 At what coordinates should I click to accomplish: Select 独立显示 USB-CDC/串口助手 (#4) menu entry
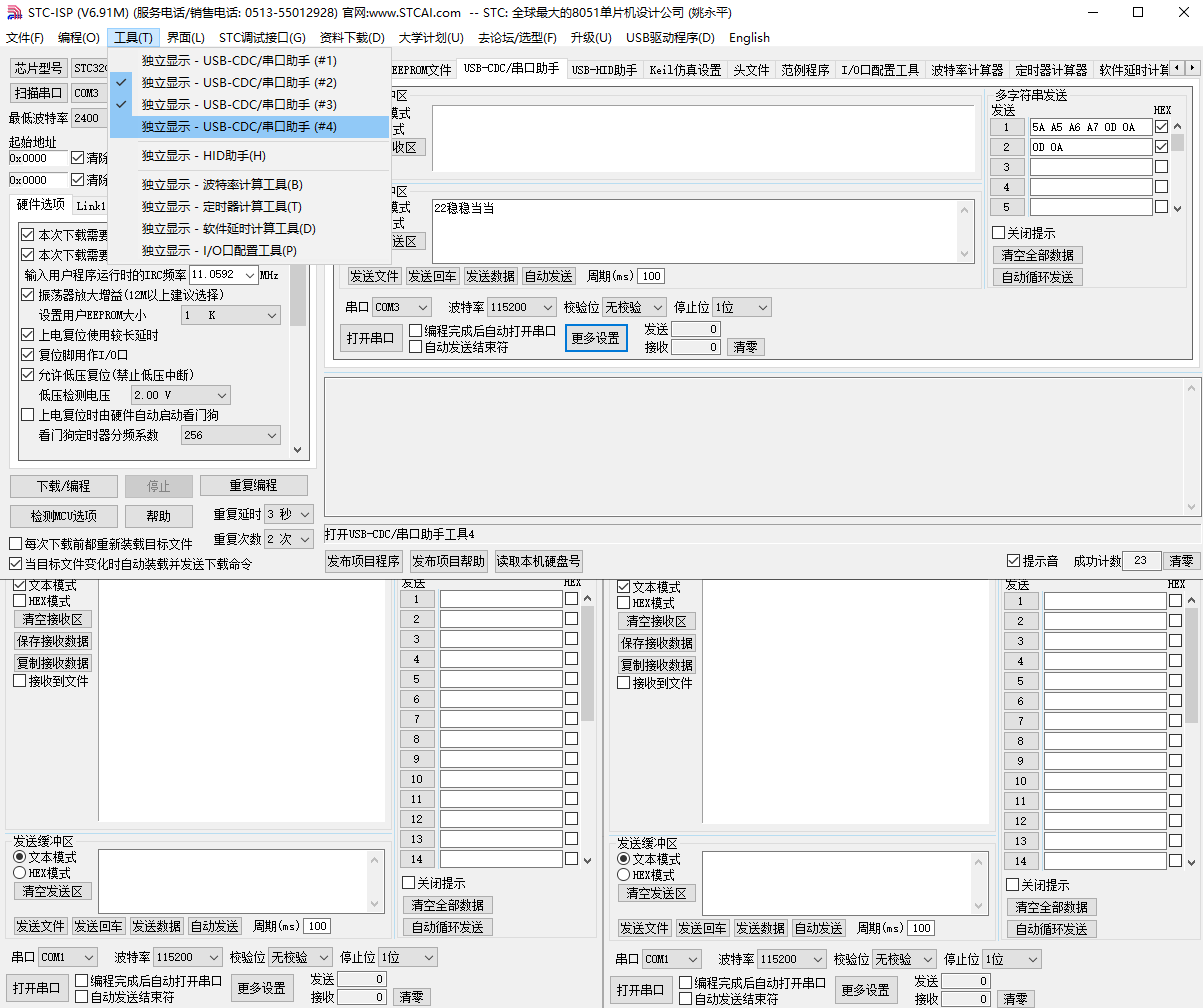(239, 127)
